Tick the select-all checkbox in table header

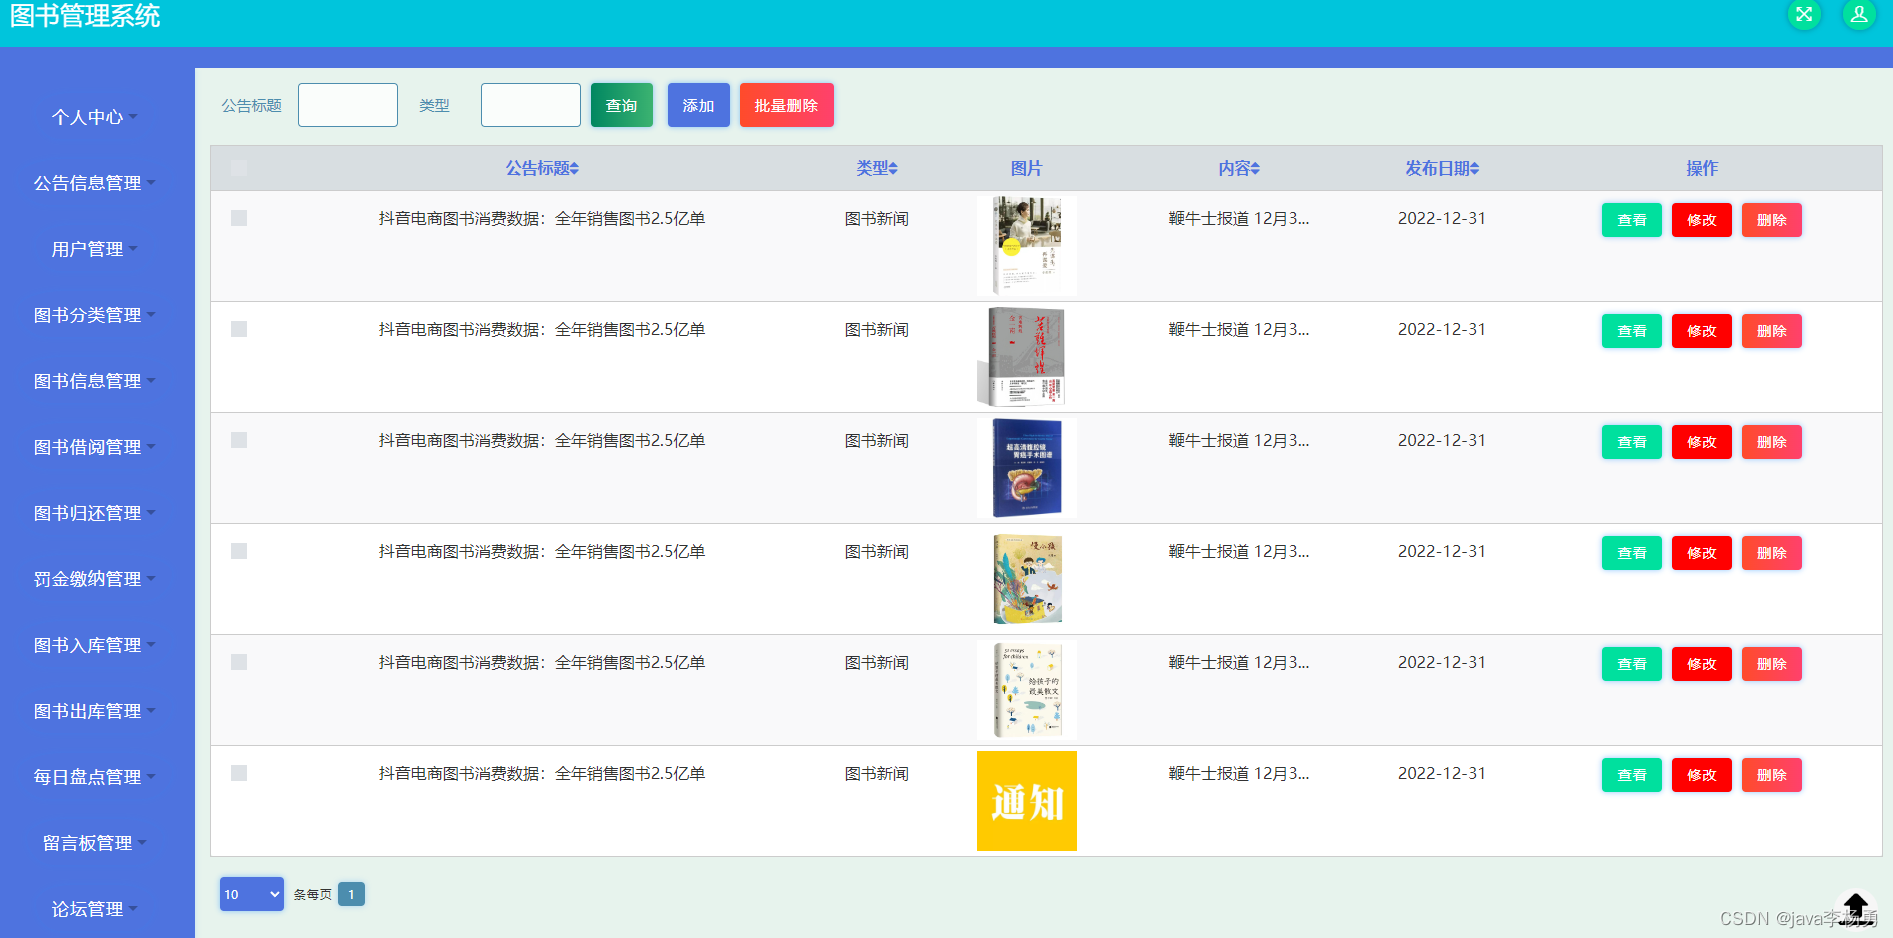(x=239, y=168)
